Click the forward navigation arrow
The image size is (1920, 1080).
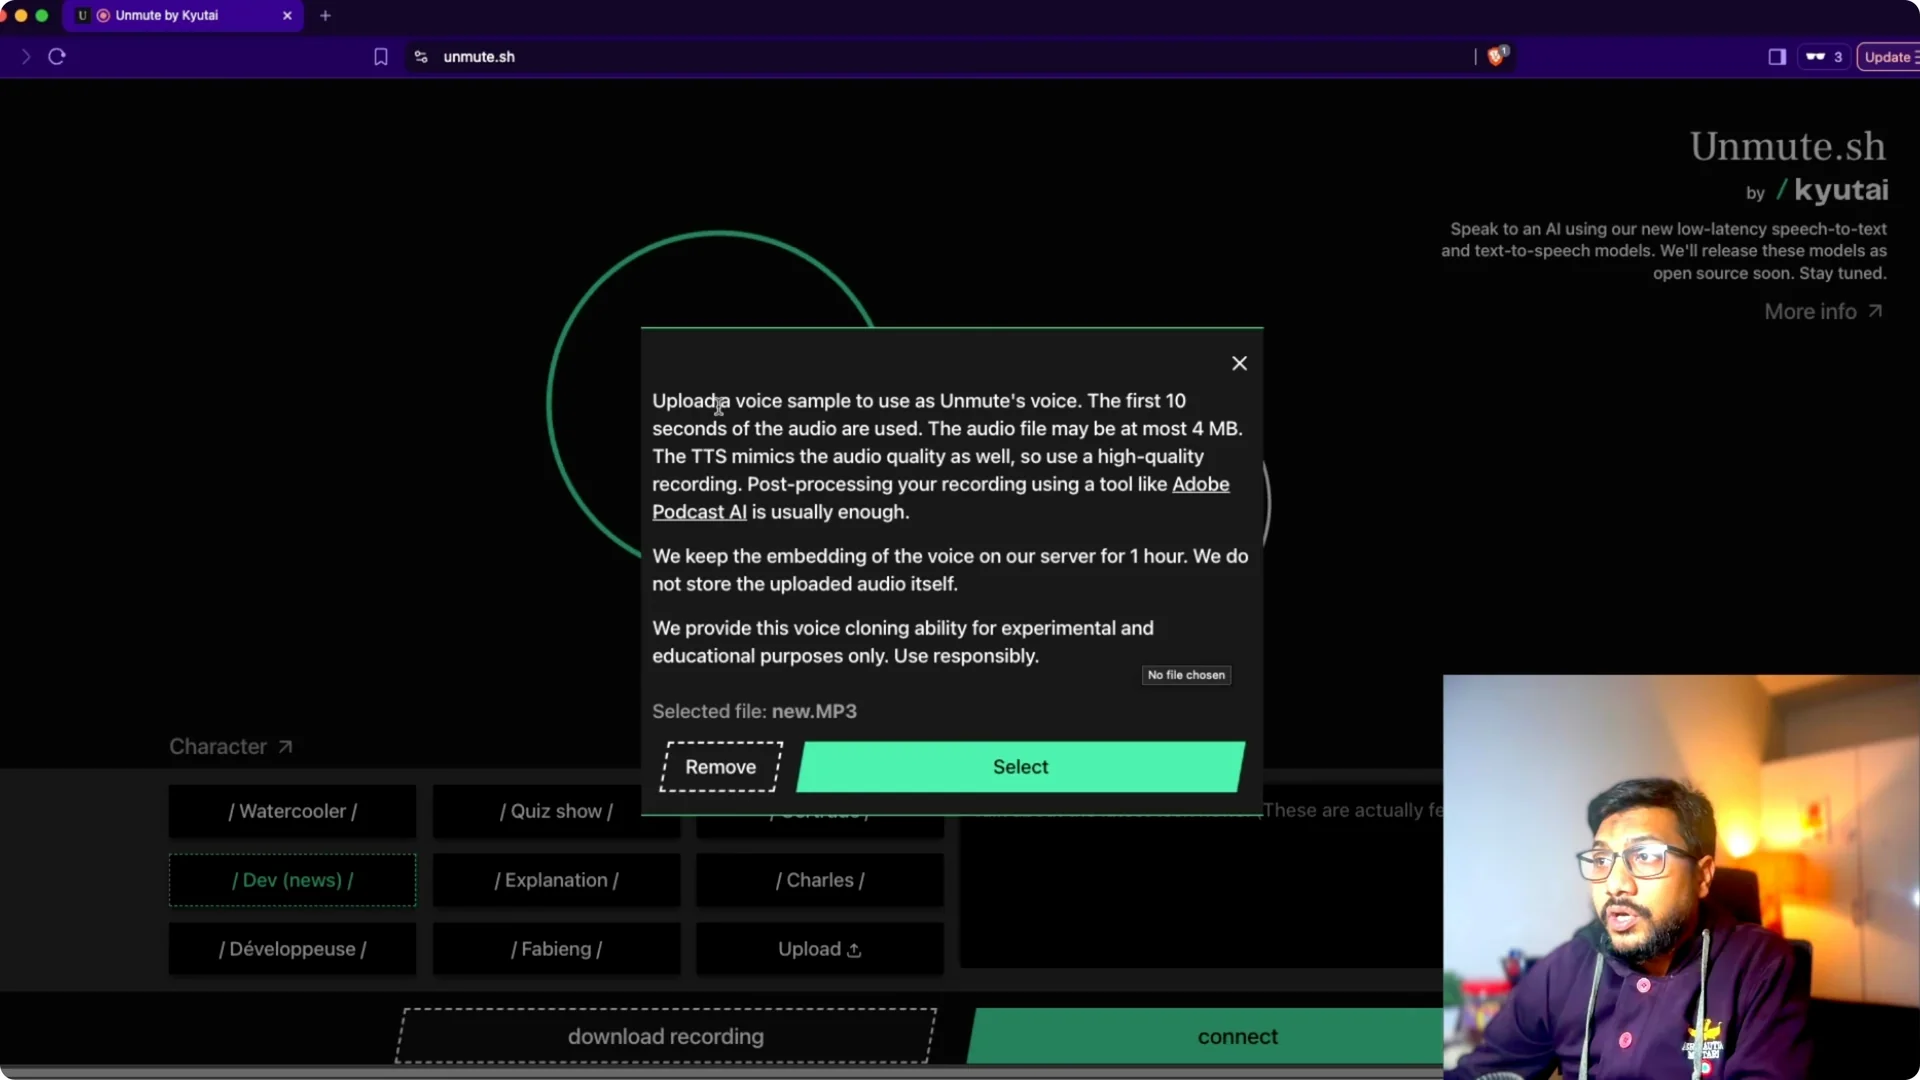click(25, 57)
